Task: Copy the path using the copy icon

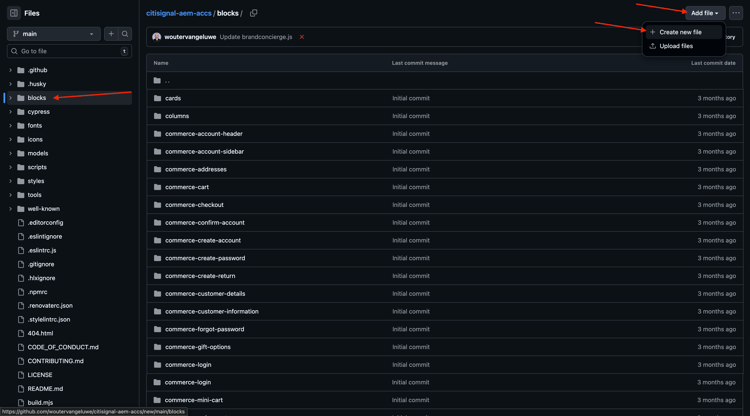Action: click(x=254, y=13)
